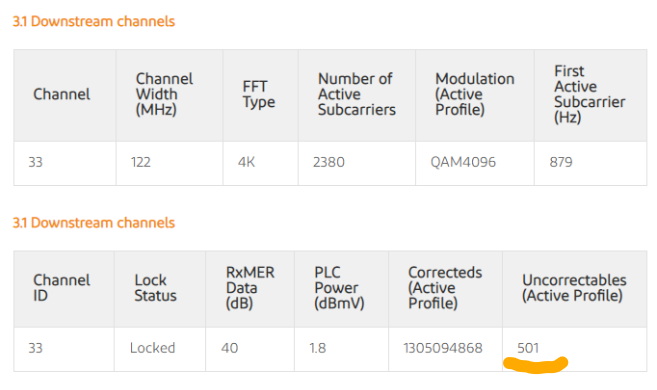The image size is (657, 390).
Task: Select the PLC Power value 1.8
Action: [x=318, y=348]
